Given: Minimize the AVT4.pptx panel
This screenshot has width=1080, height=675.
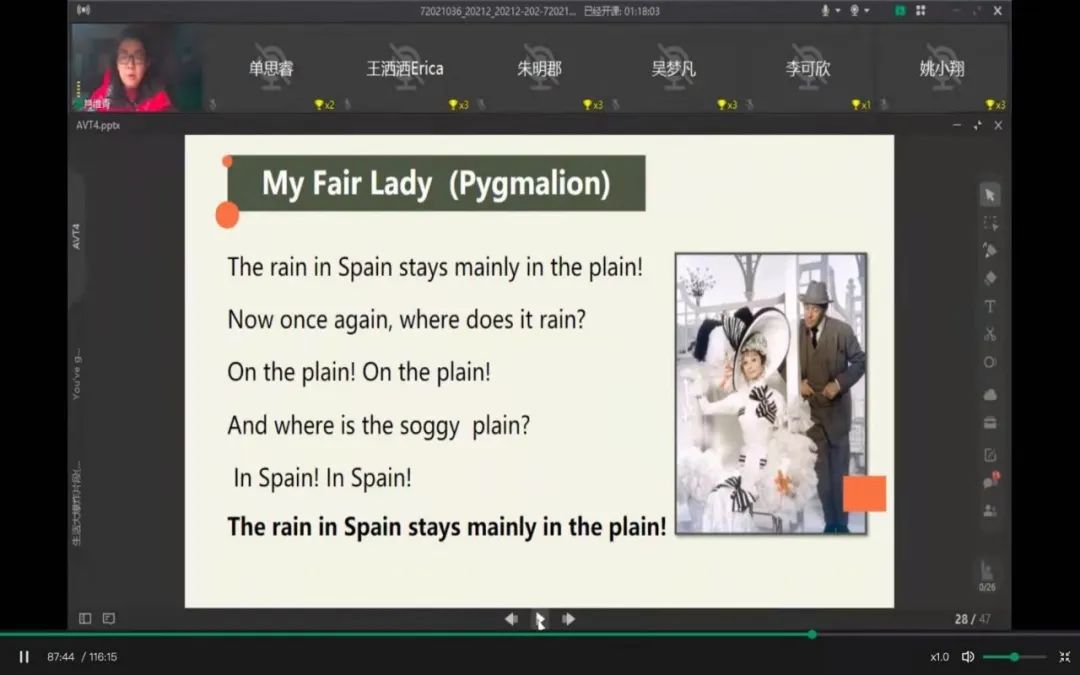Looking at the screenshot, I should [x=957, y=125].
